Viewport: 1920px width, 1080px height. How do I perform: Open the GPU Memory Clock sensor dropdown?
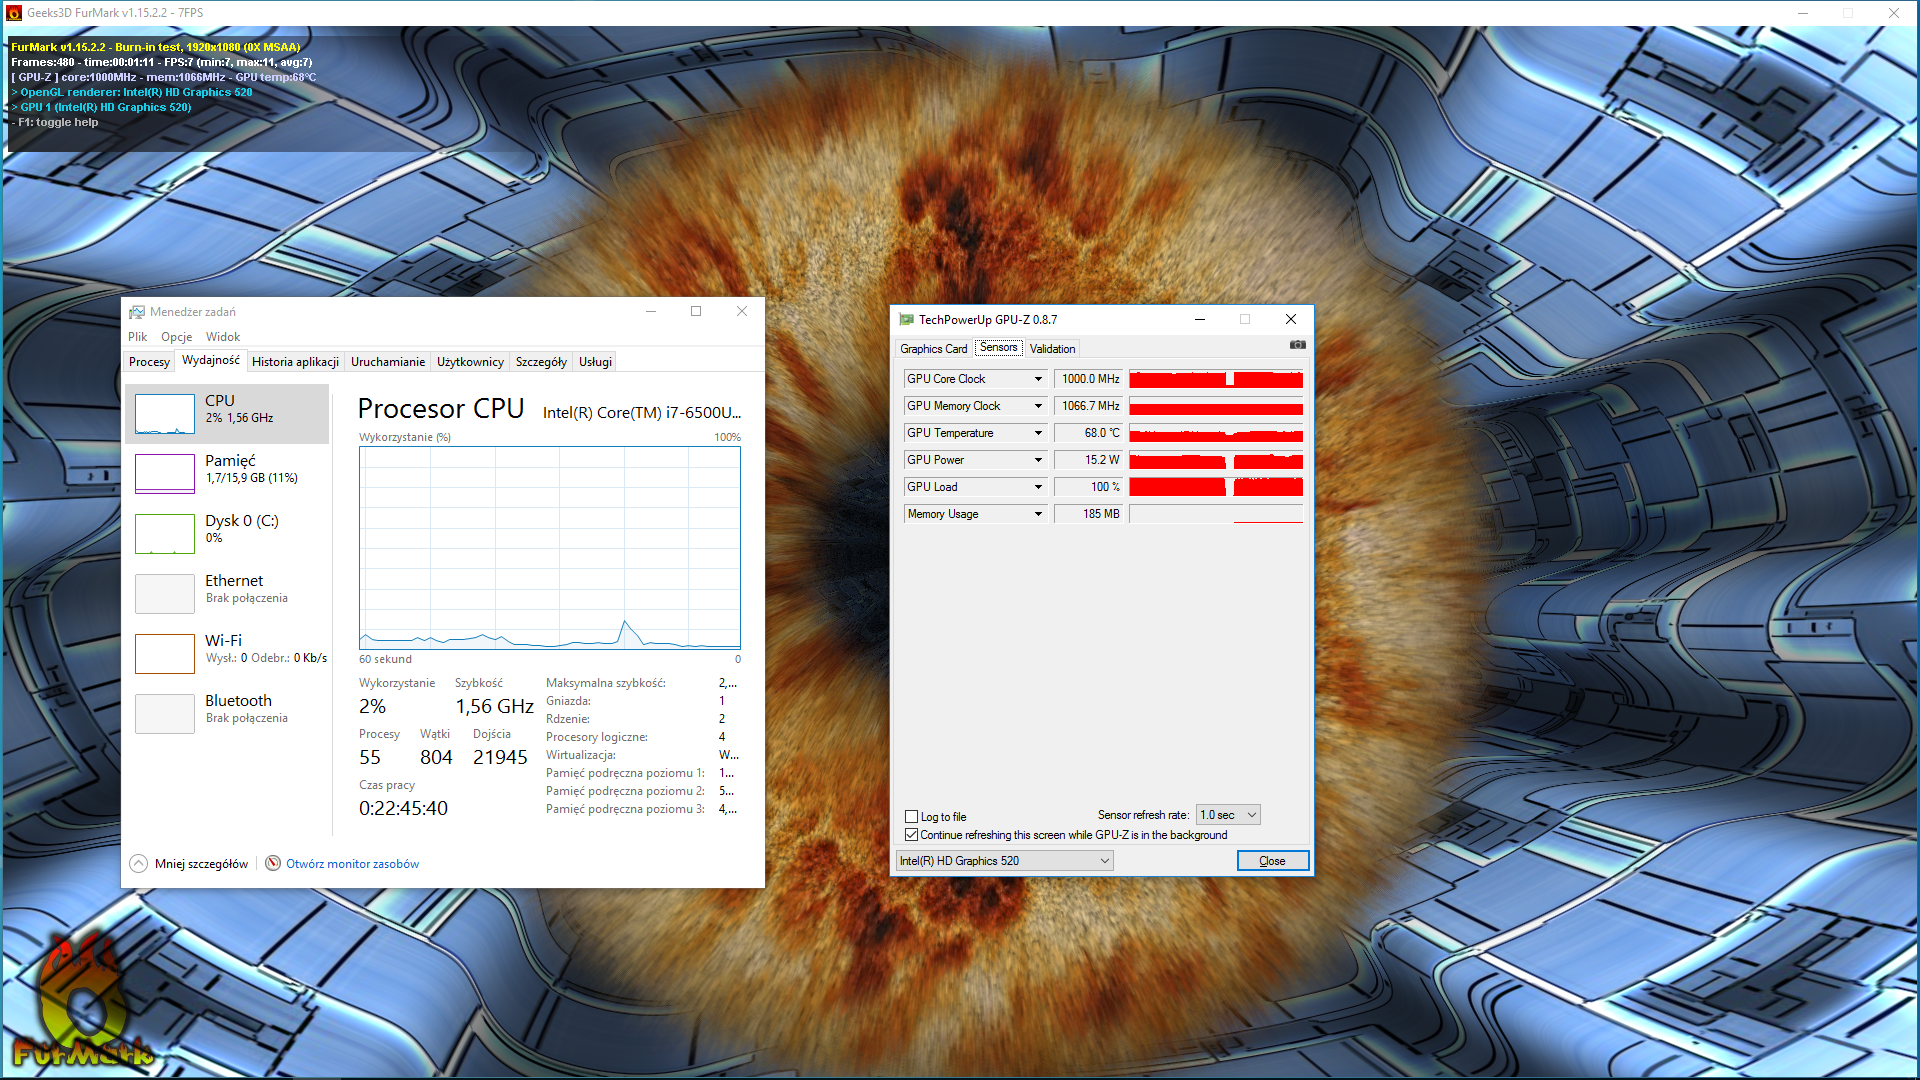[1038, 406]
